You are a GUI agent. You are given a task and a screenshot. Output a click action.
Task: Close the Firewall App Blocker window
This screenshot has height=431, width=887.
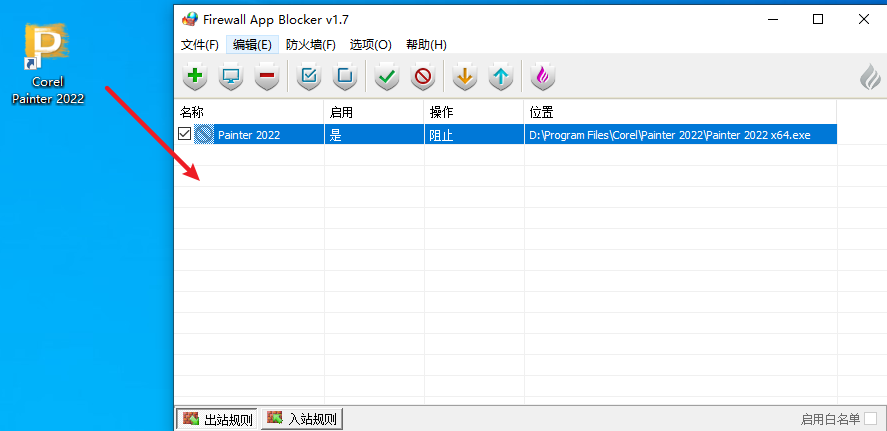(863, 19)
